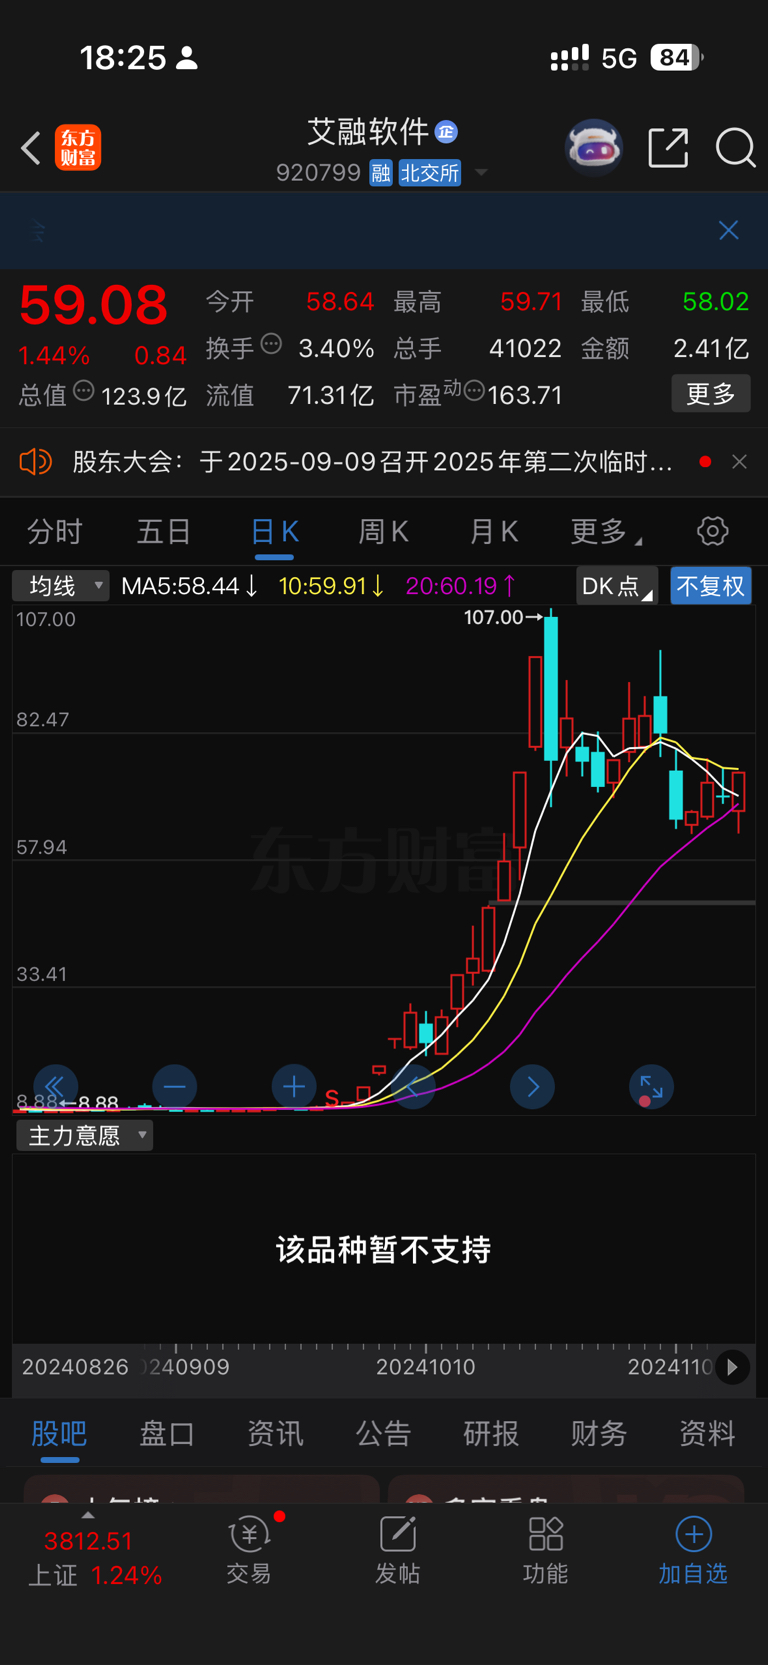Tap the MA5:58.44 value

point(189,586)
